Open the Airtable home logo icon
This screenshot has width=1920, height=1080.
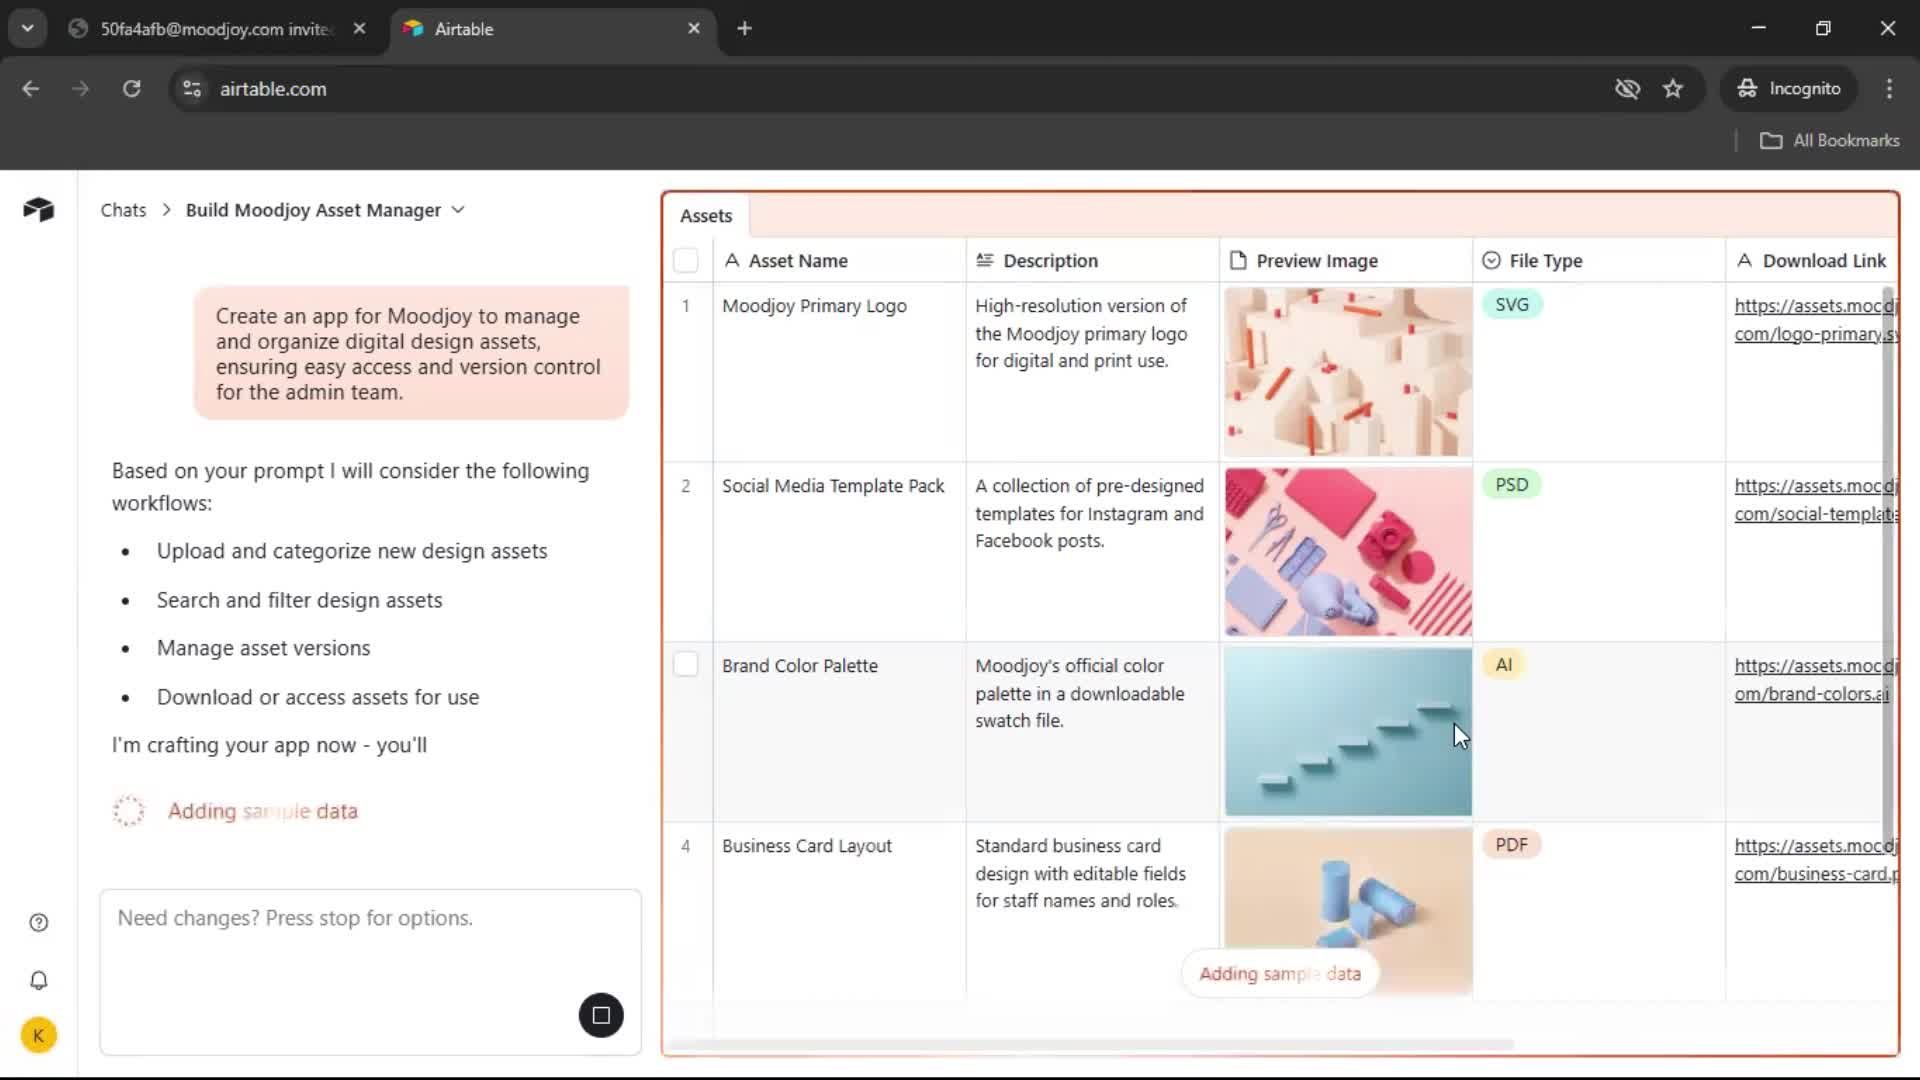[x=38, y=209]
